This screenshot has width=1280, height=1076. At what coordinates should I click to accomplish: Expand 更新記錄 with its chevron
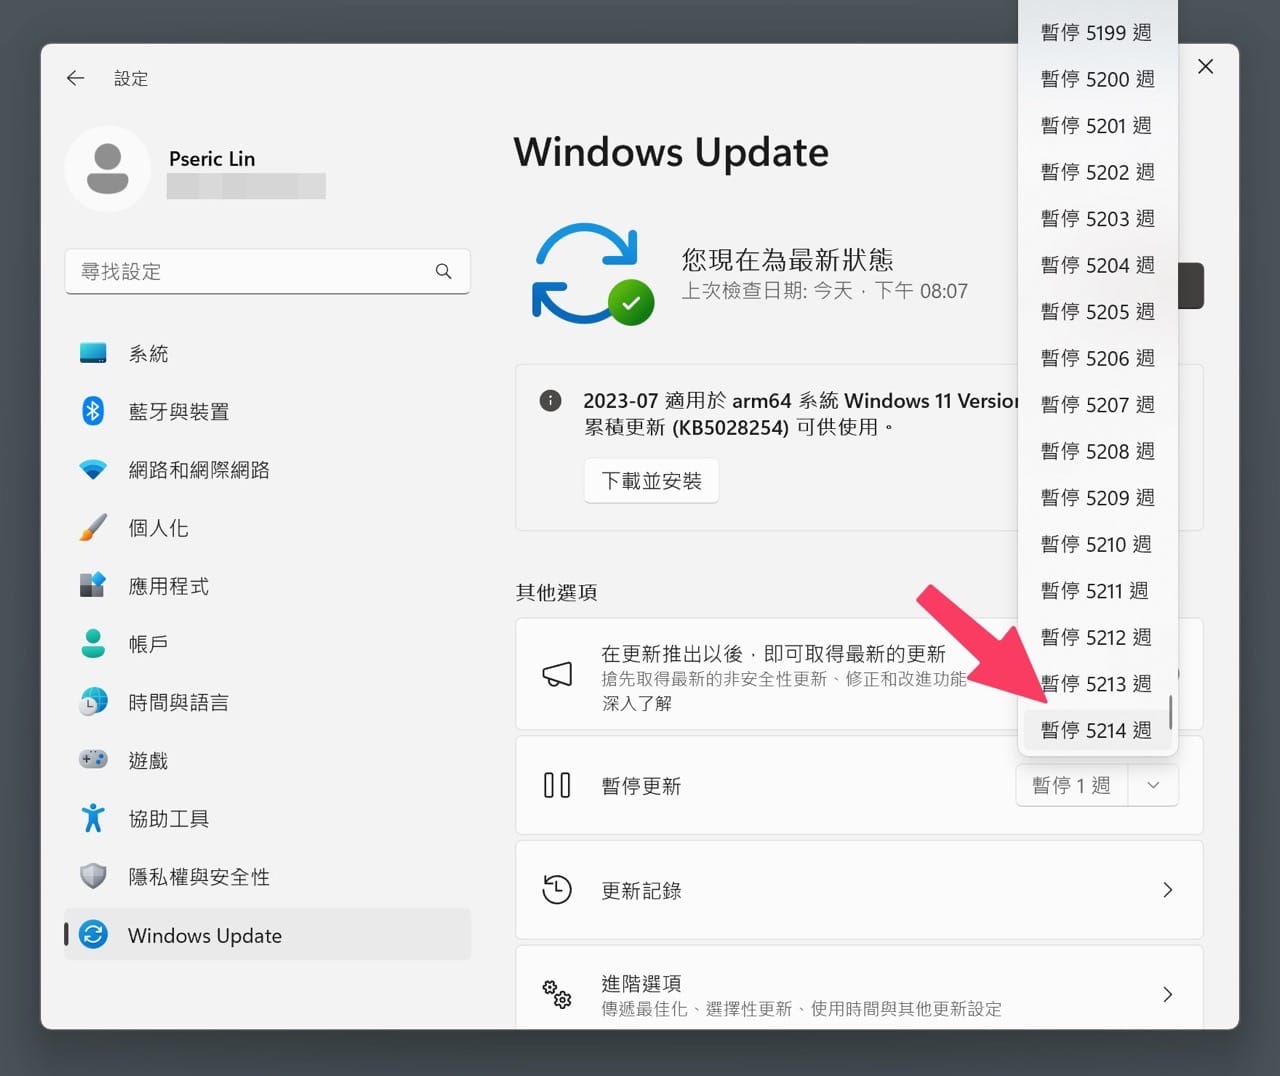point(1168,890)
